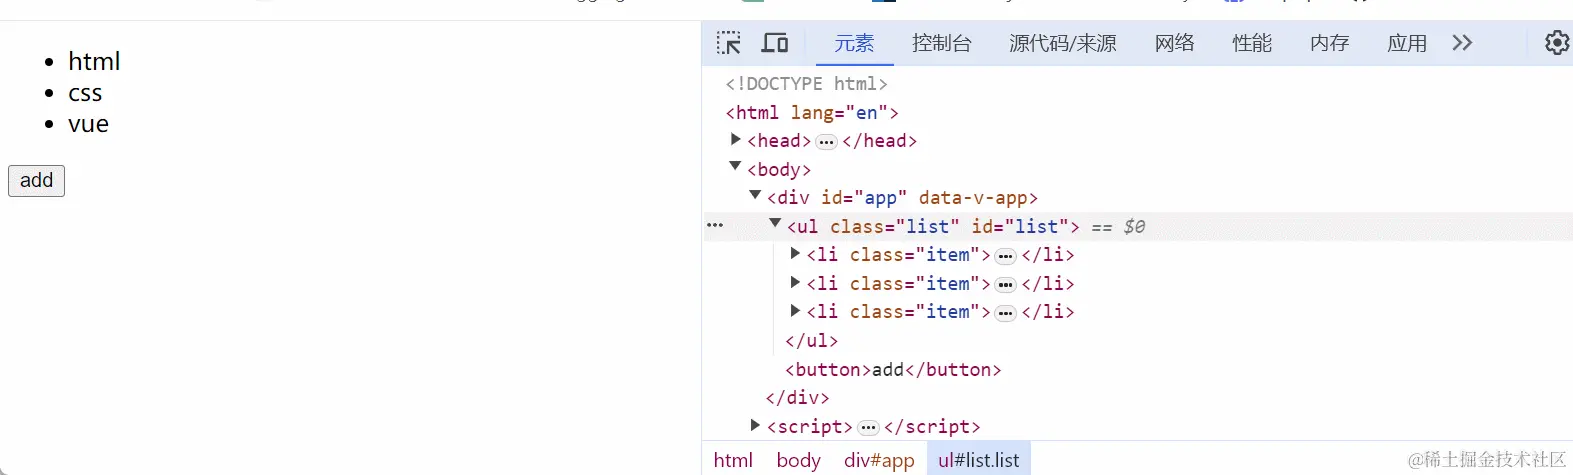Open the 网络 tab
Viewport: 1573px width, 475px height.
1174,43
